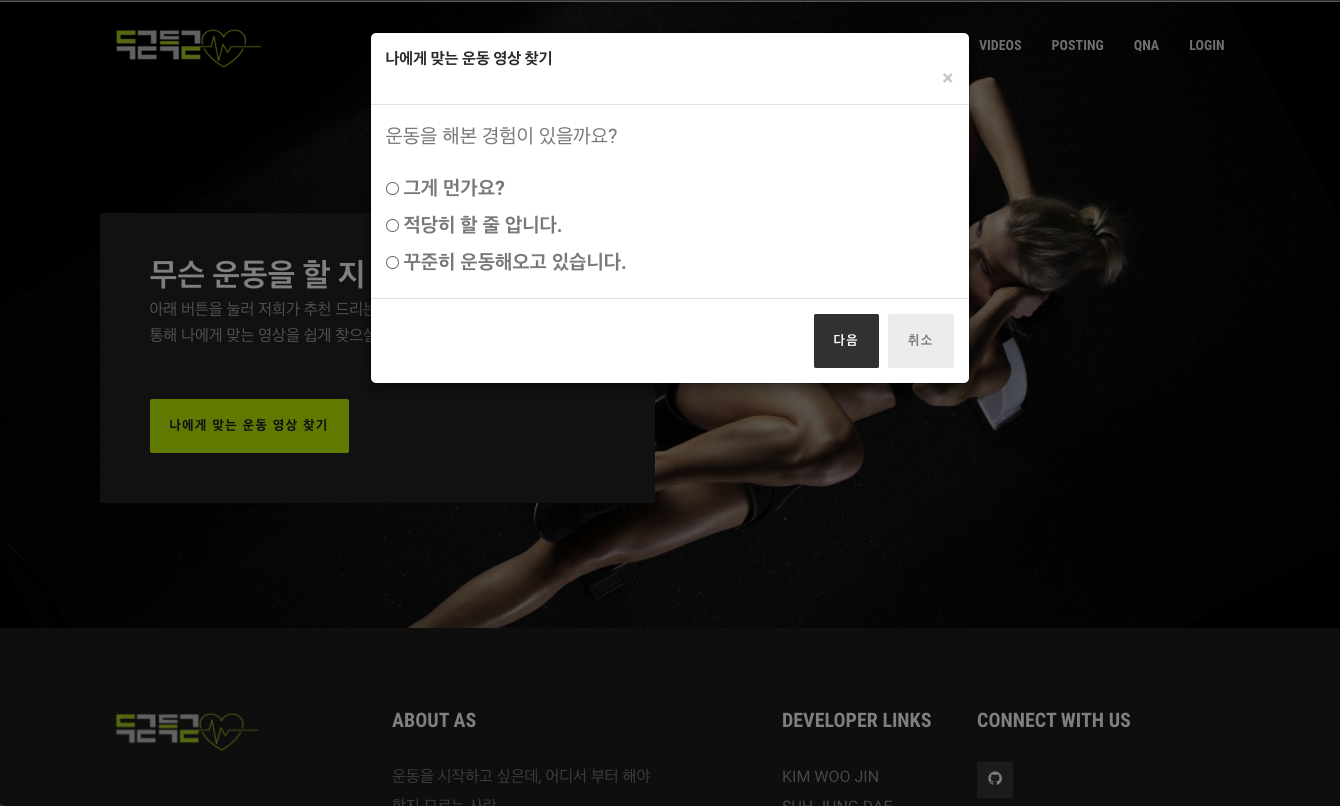1340x806 pixels.
Task: Select the '꾸준히 운동해오고 있습니다.' radio option
Action: (392, 263)
